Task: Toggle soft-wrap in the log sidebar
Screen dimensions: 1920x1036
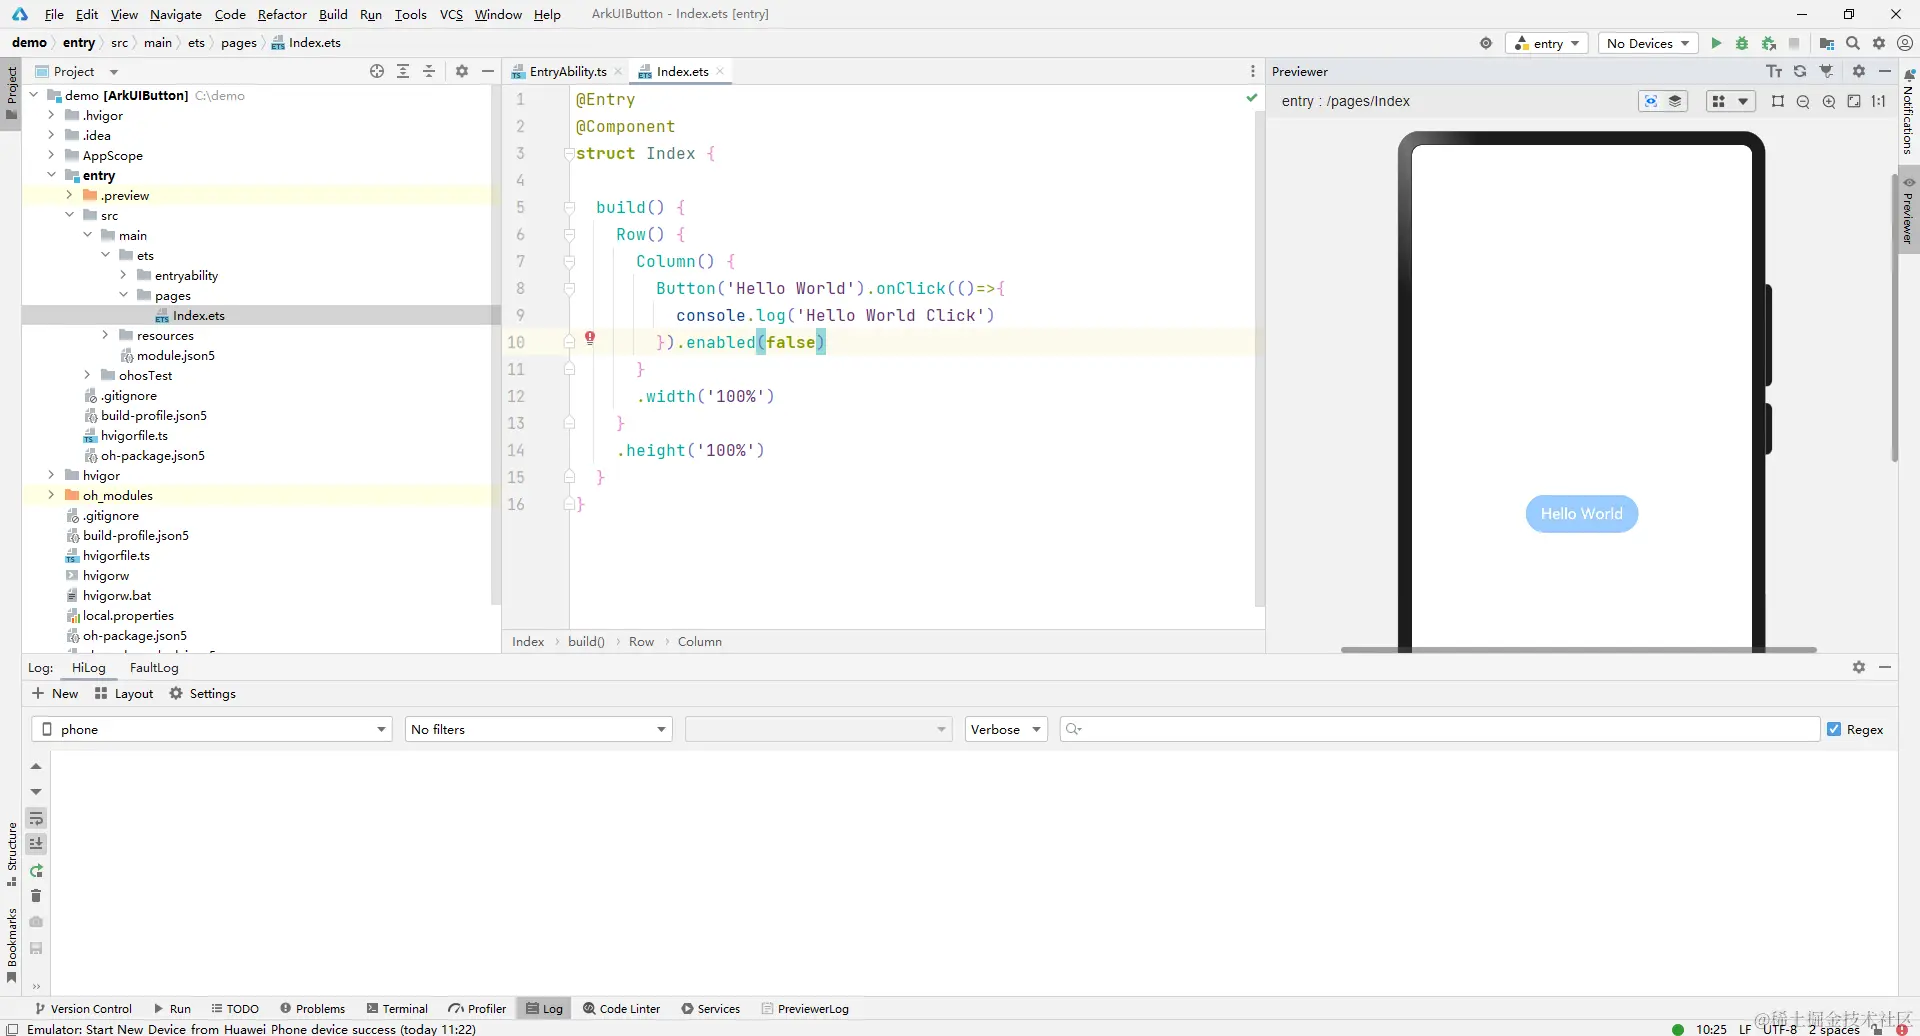Action: (36, 818)
